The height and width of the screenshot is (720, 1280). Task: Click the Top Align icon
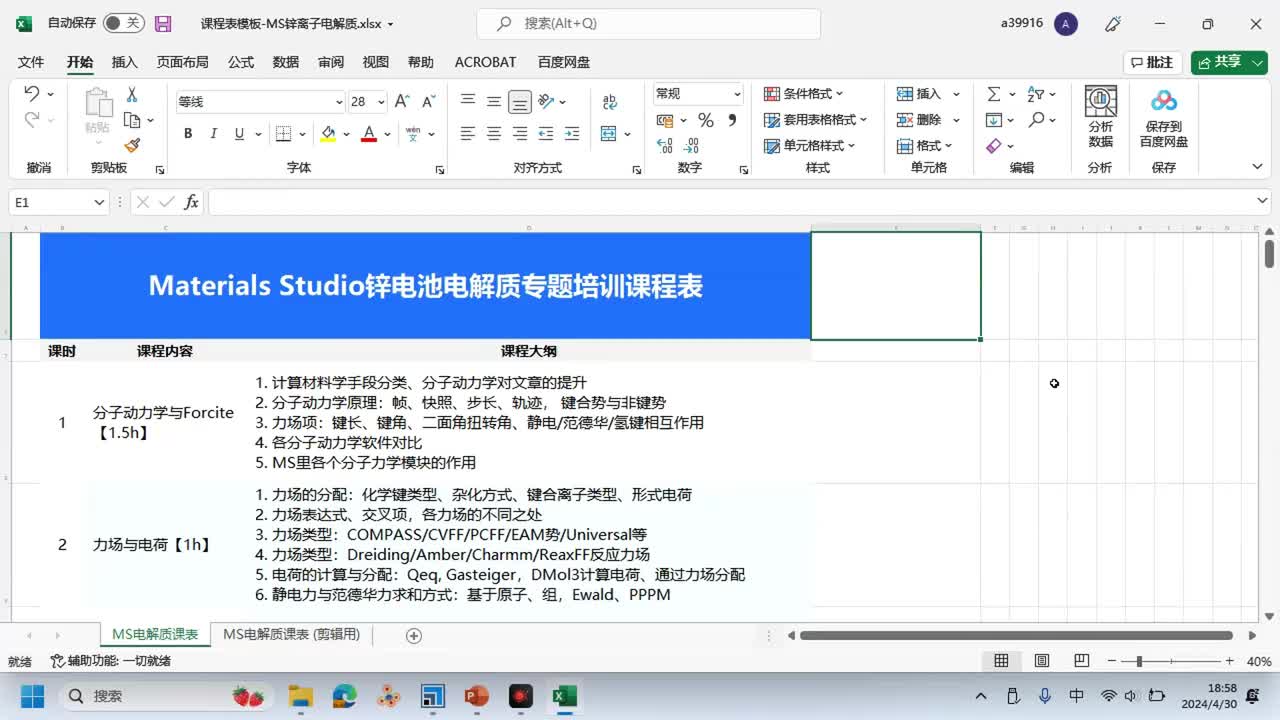point(467,101)
